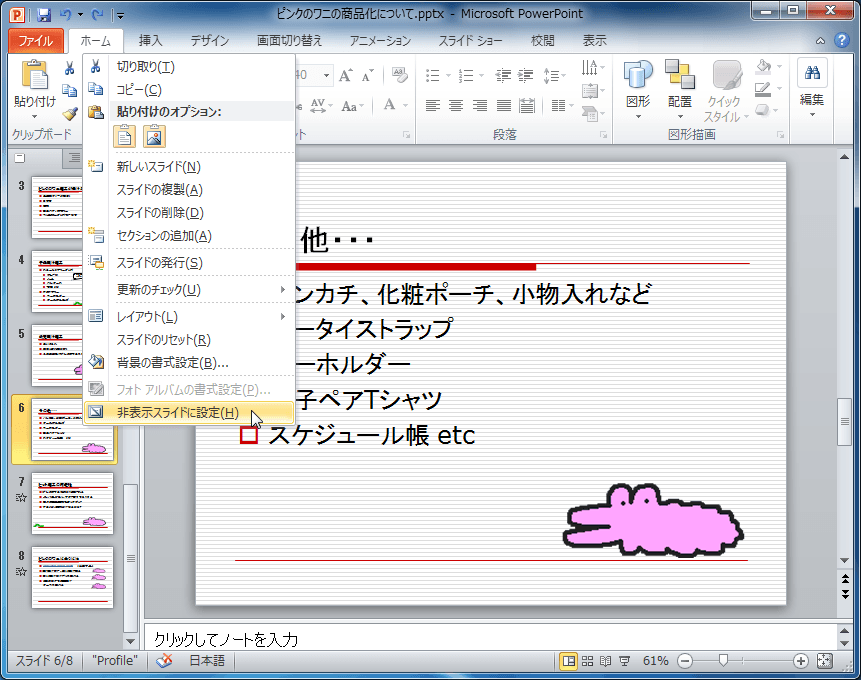Click zoom out minus button

pos(685,661)
